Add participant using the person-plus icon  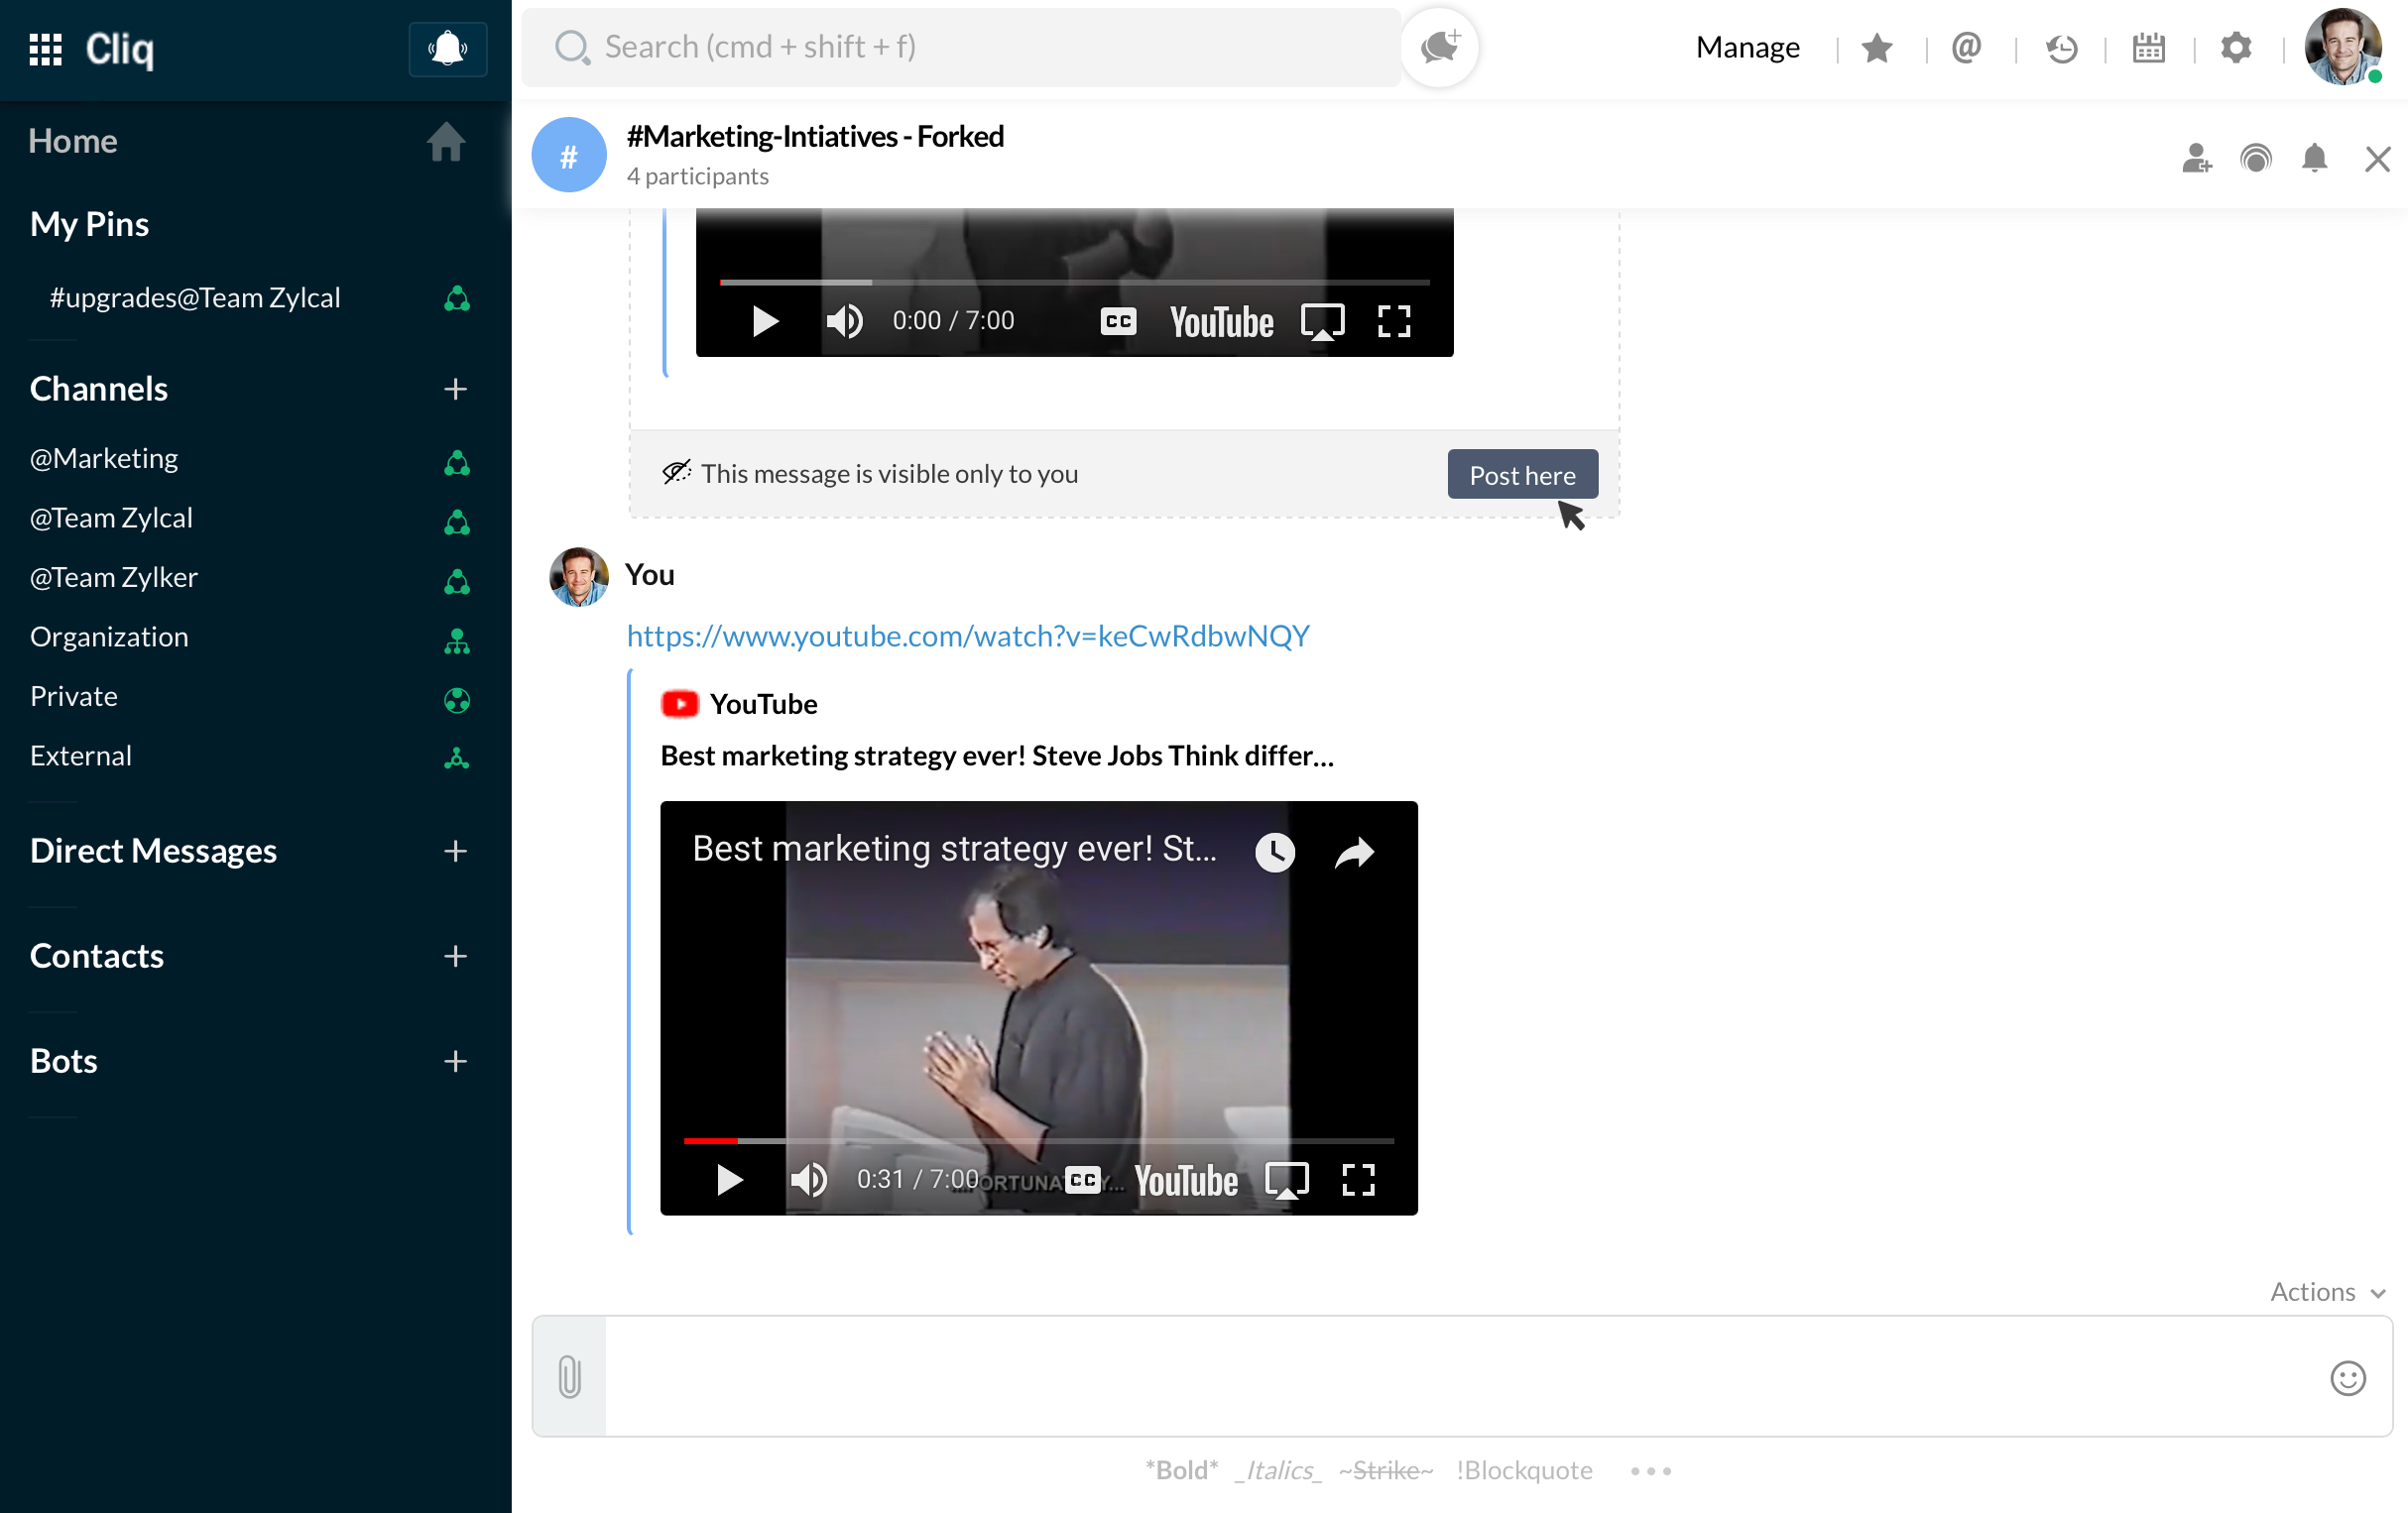2197,158
